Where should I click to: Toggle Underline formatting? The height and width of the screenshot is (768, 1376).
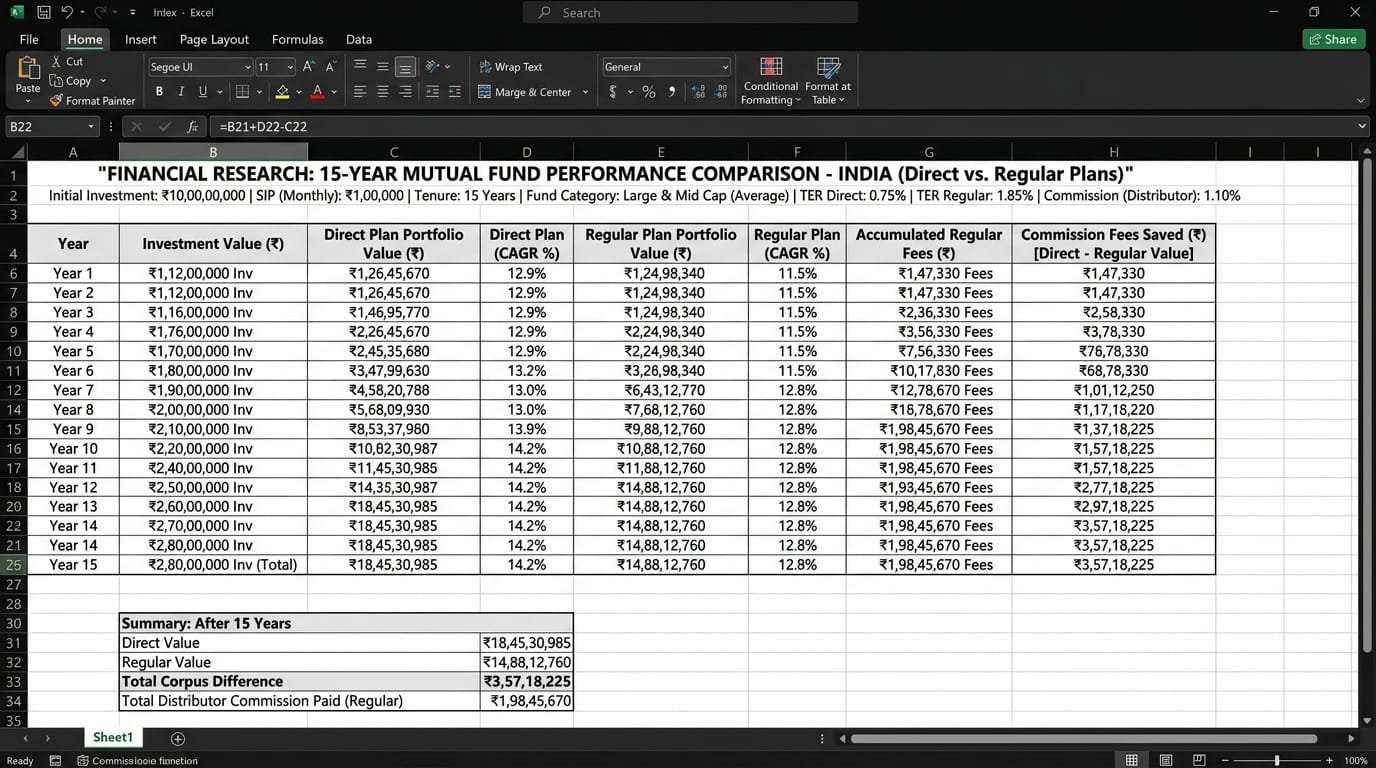203,92
